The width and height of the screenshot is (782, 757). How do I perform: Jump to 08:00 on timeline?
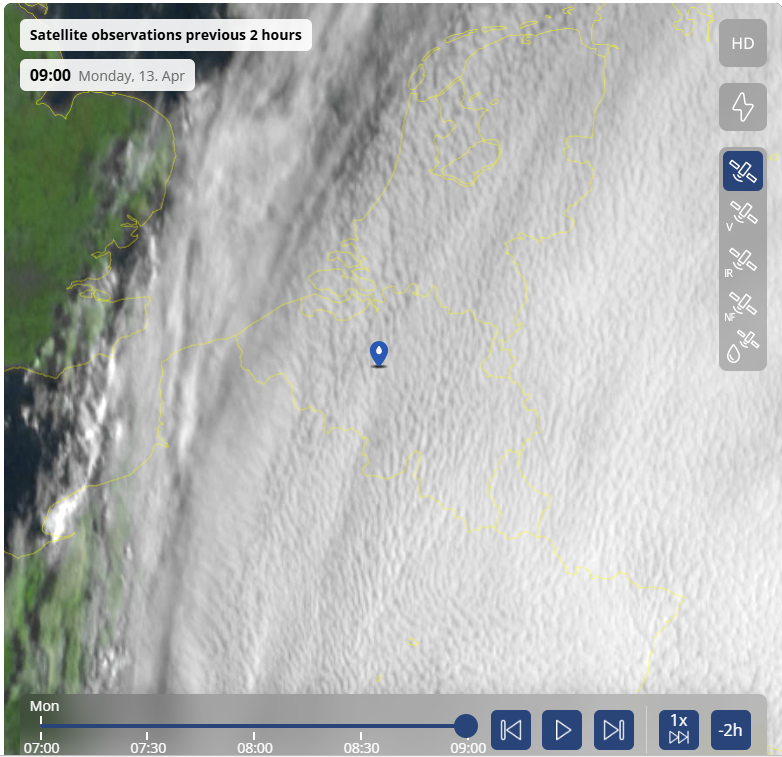click(x=255, y=747)
